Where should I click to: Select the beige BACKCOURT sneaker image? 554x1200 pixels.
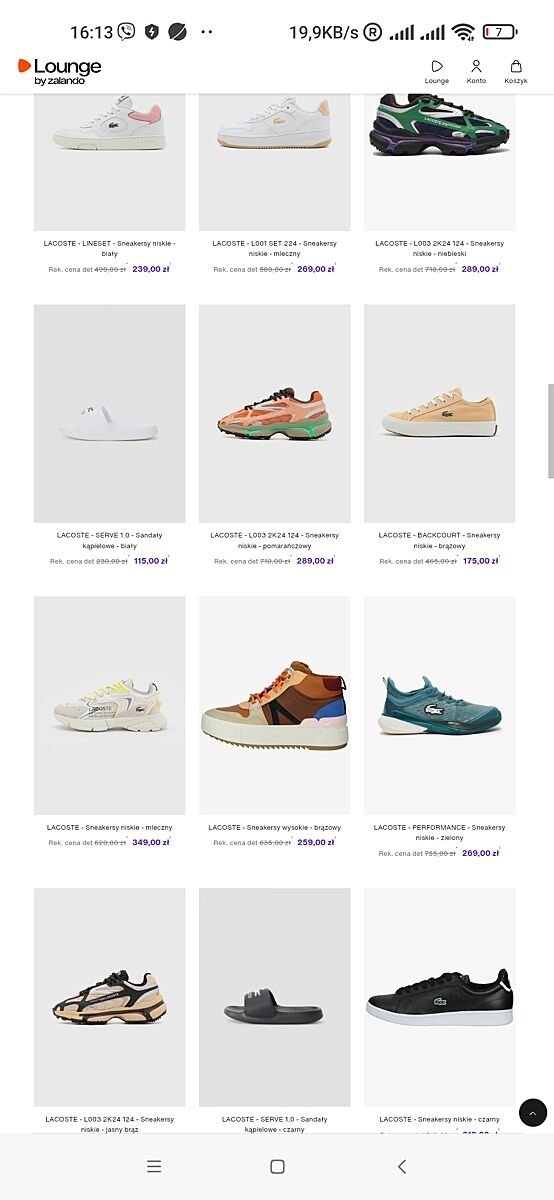pos(440,413)
